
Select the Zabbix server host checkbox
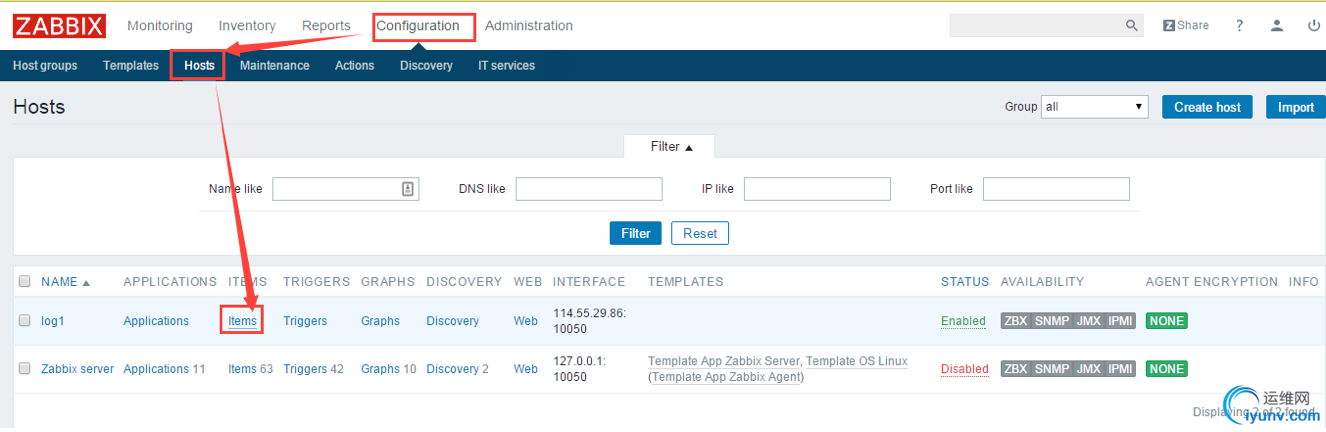[x=25, y=369]
